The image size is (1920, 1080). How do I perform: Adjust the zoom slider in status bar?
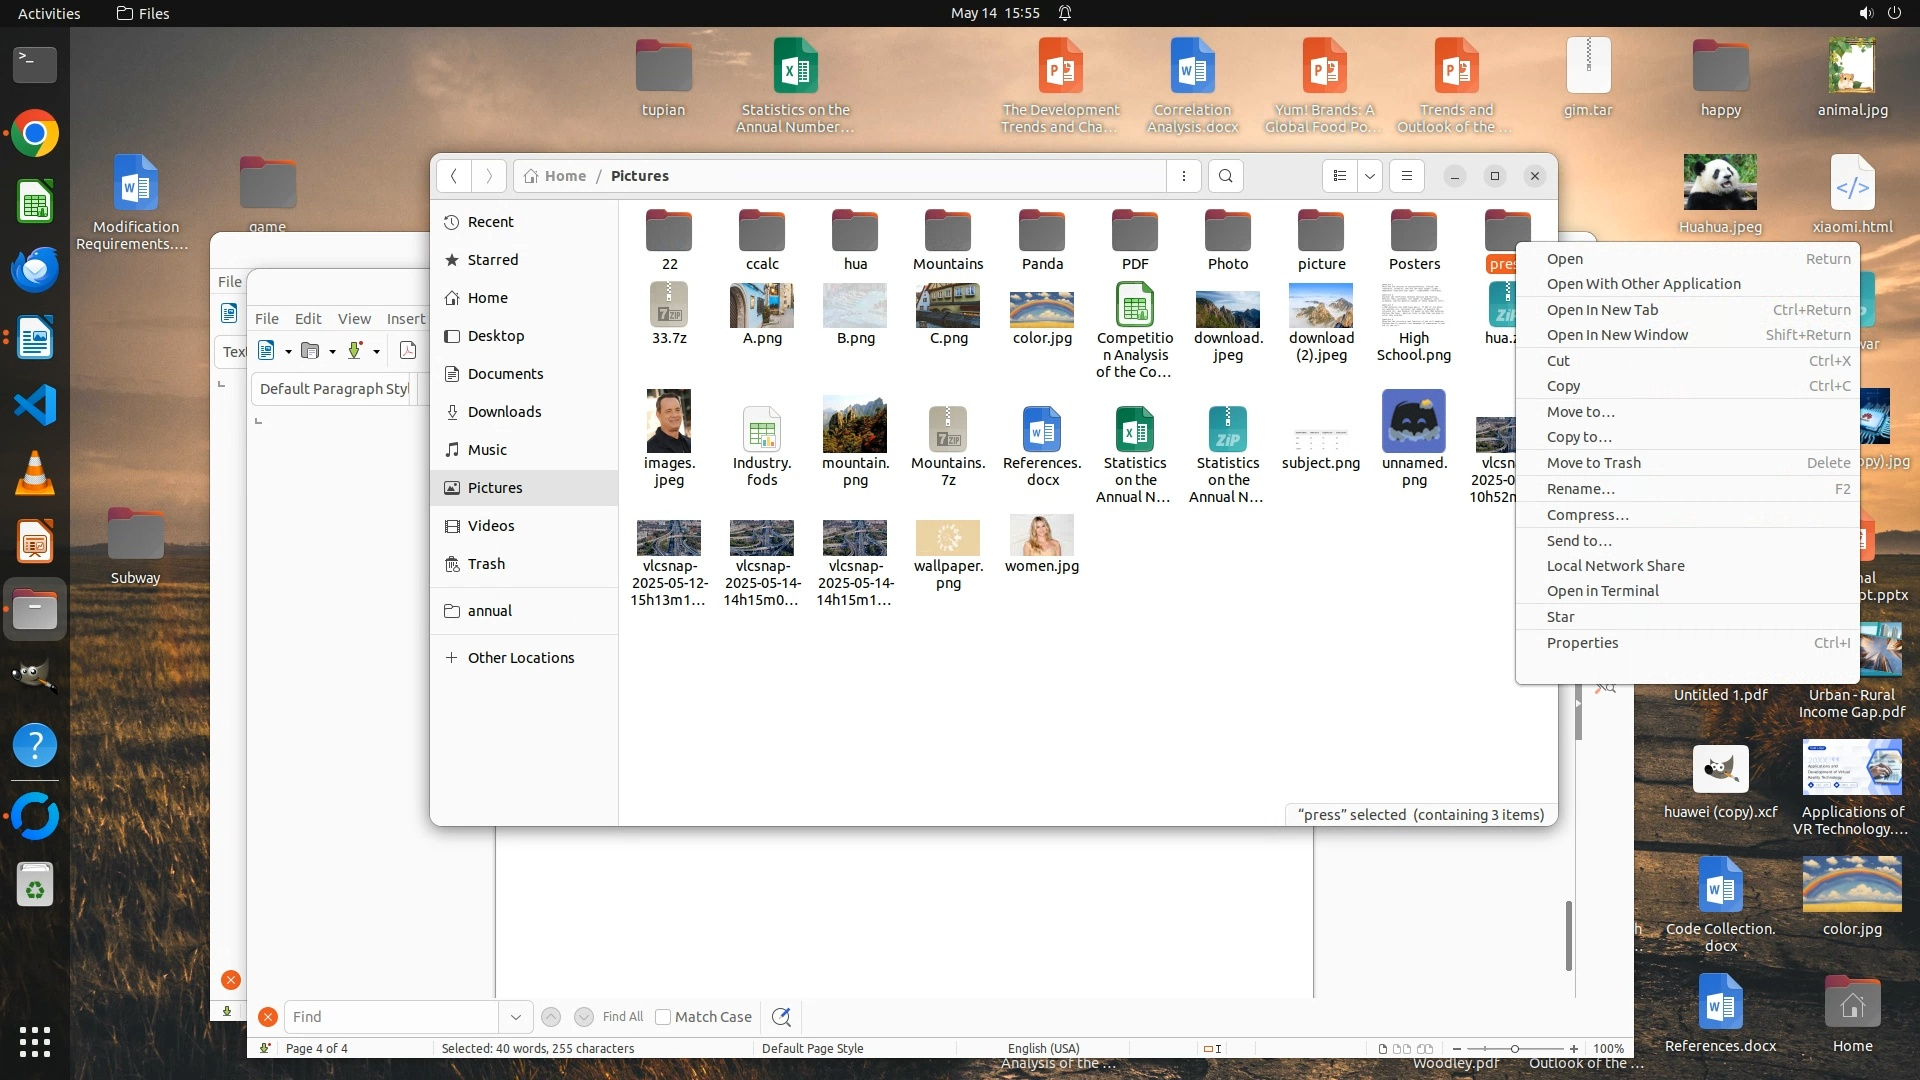click(x=1515, y=1049)
